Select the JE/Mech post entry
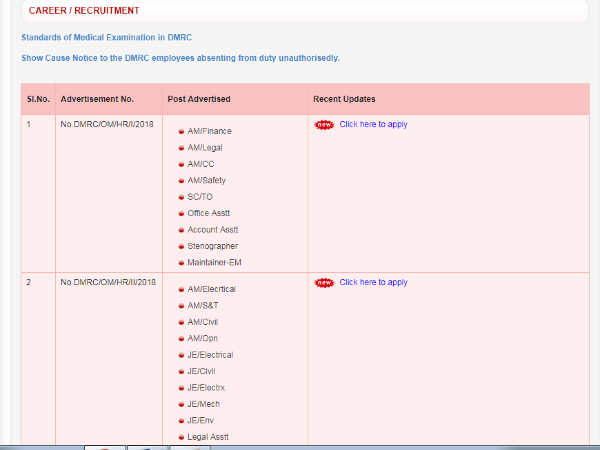Image resolution: width=600 pixels, height=450 pixels. [204, 404]
